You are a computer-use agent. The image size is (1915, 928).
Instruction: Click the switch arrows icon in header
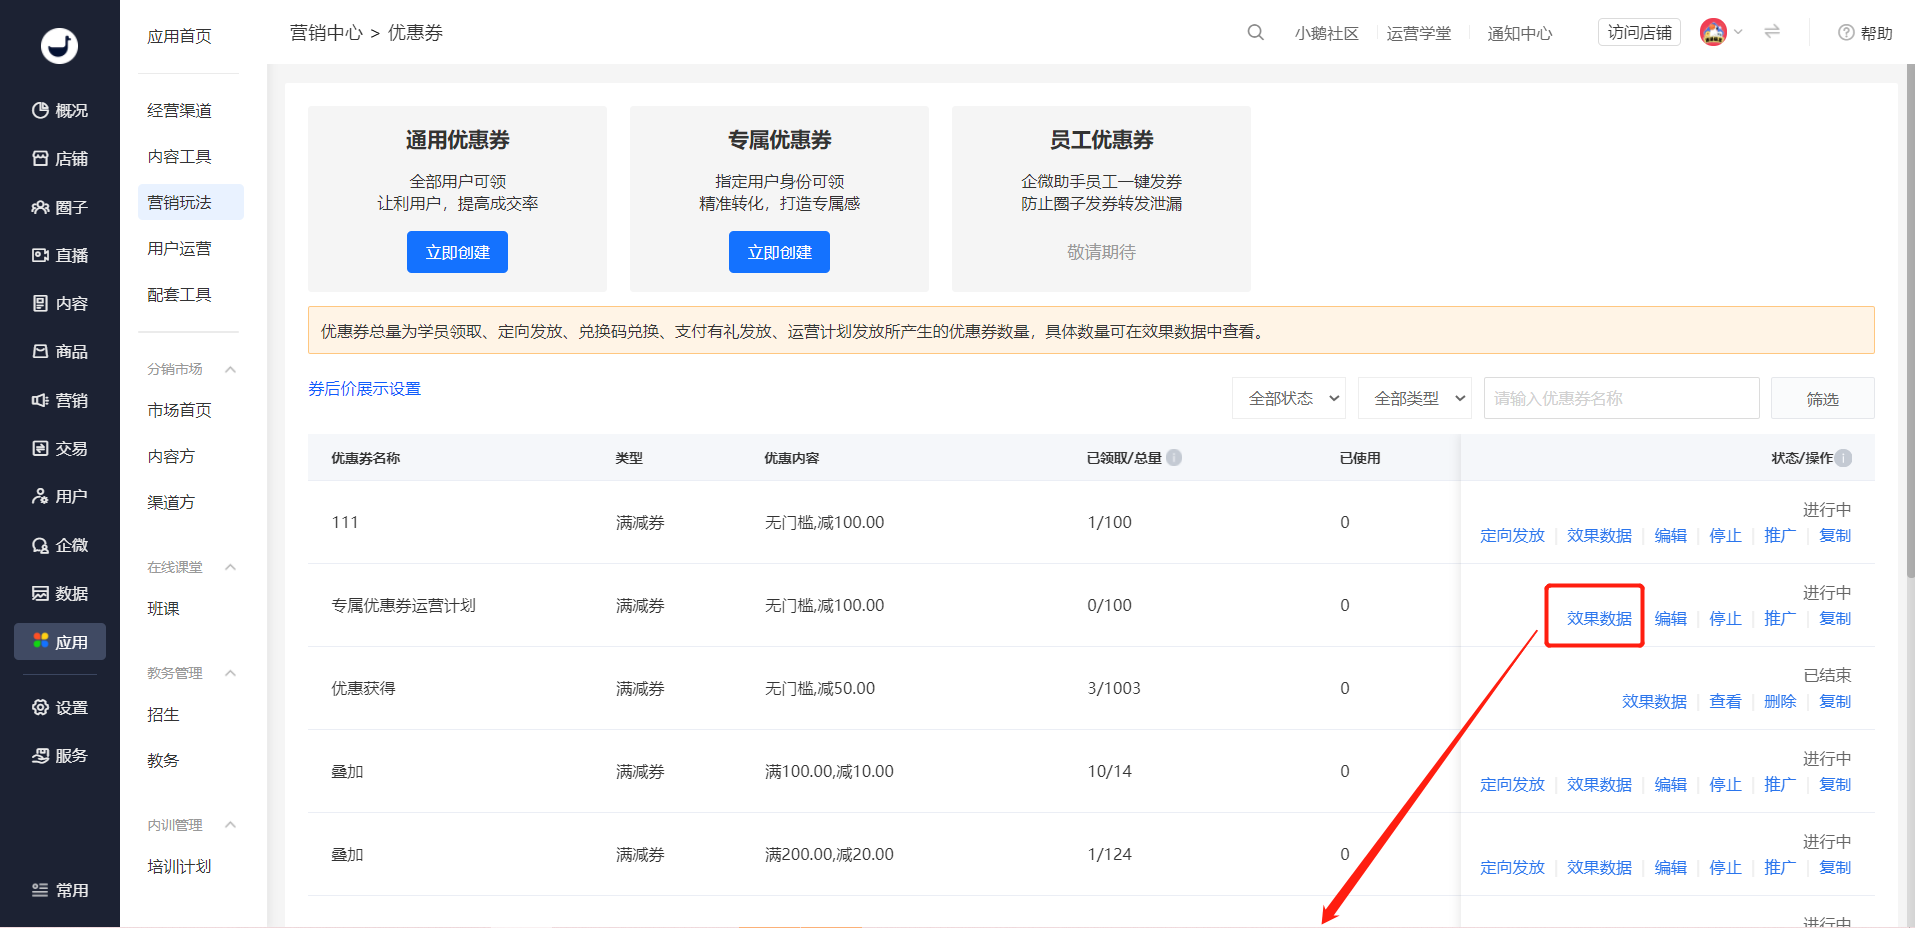(x=1772, y=32)
